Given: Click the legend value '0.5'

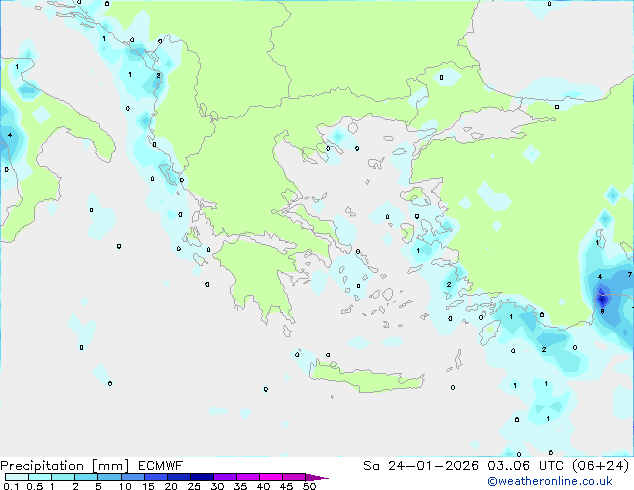Looking at the screenshot, I should point(35,486).
